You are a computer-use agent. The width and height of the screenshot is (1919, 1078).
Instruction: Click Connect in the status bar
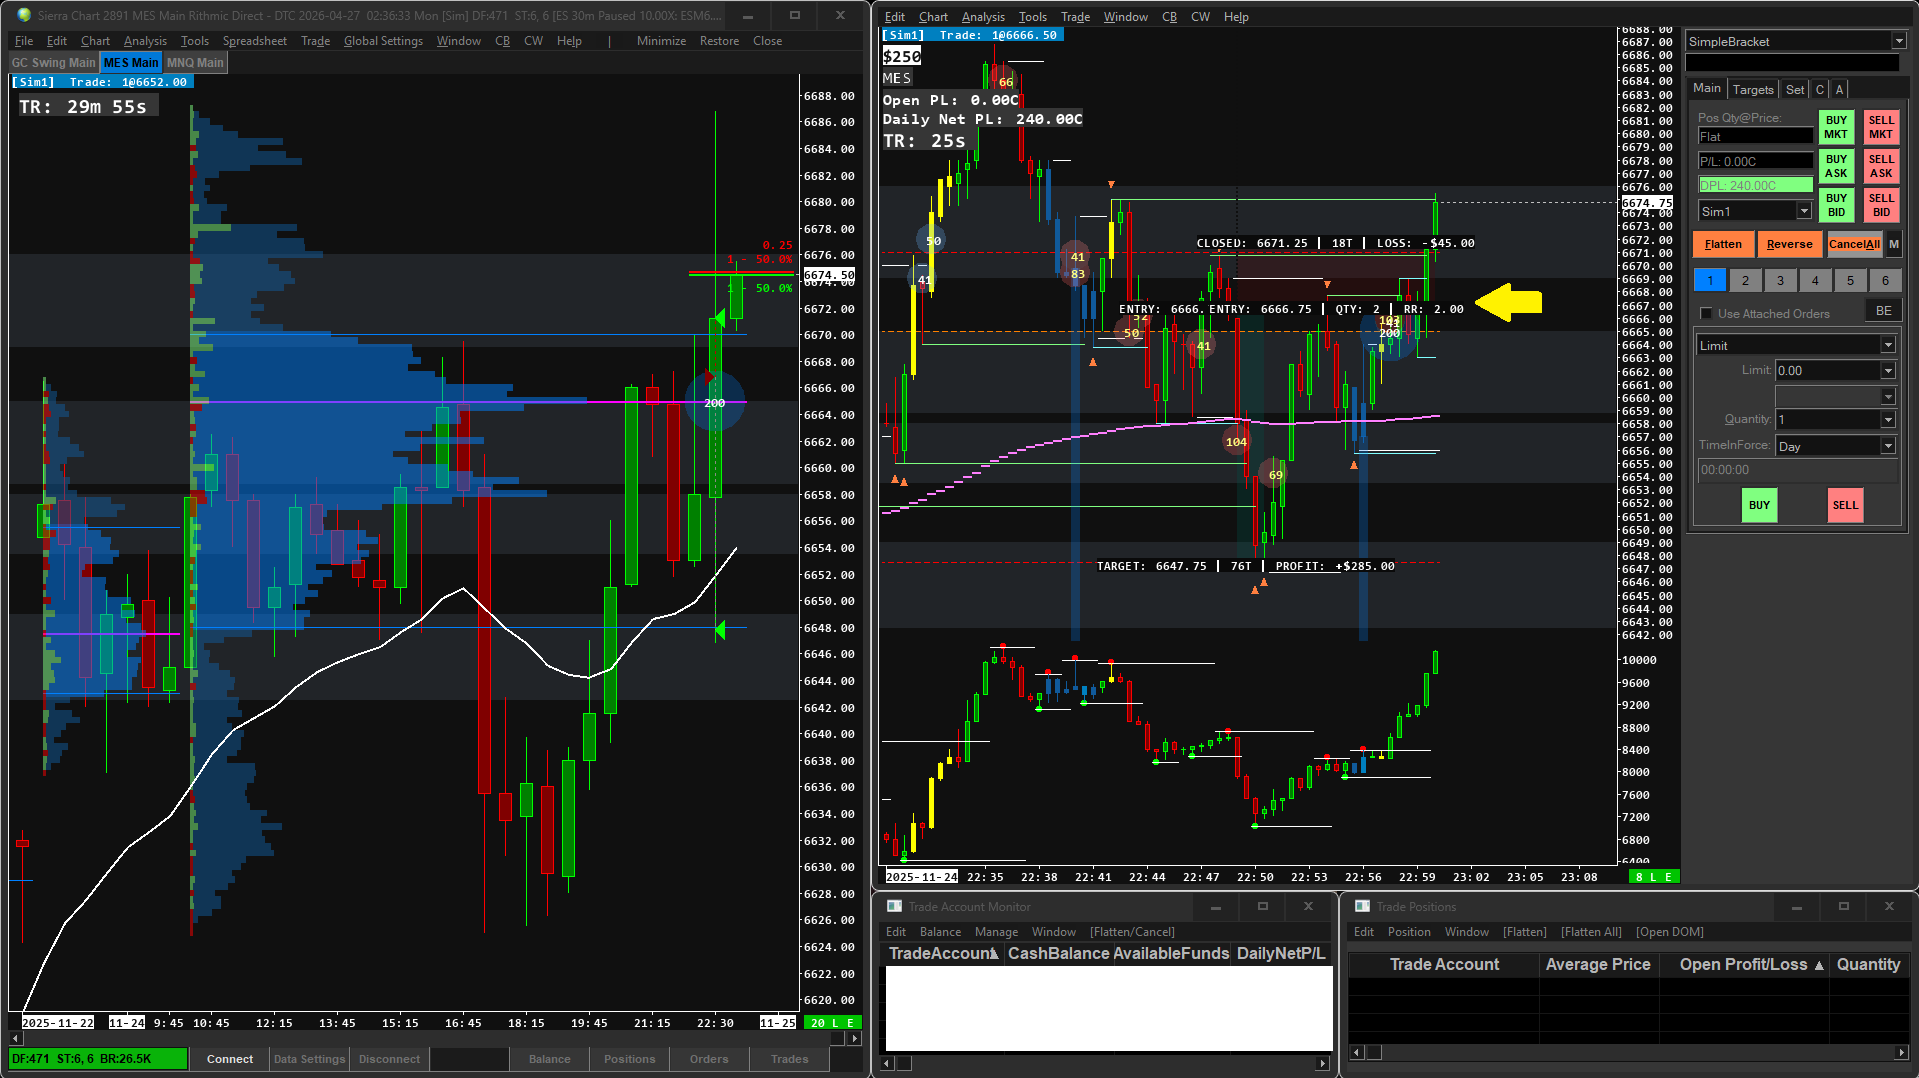230,1059
